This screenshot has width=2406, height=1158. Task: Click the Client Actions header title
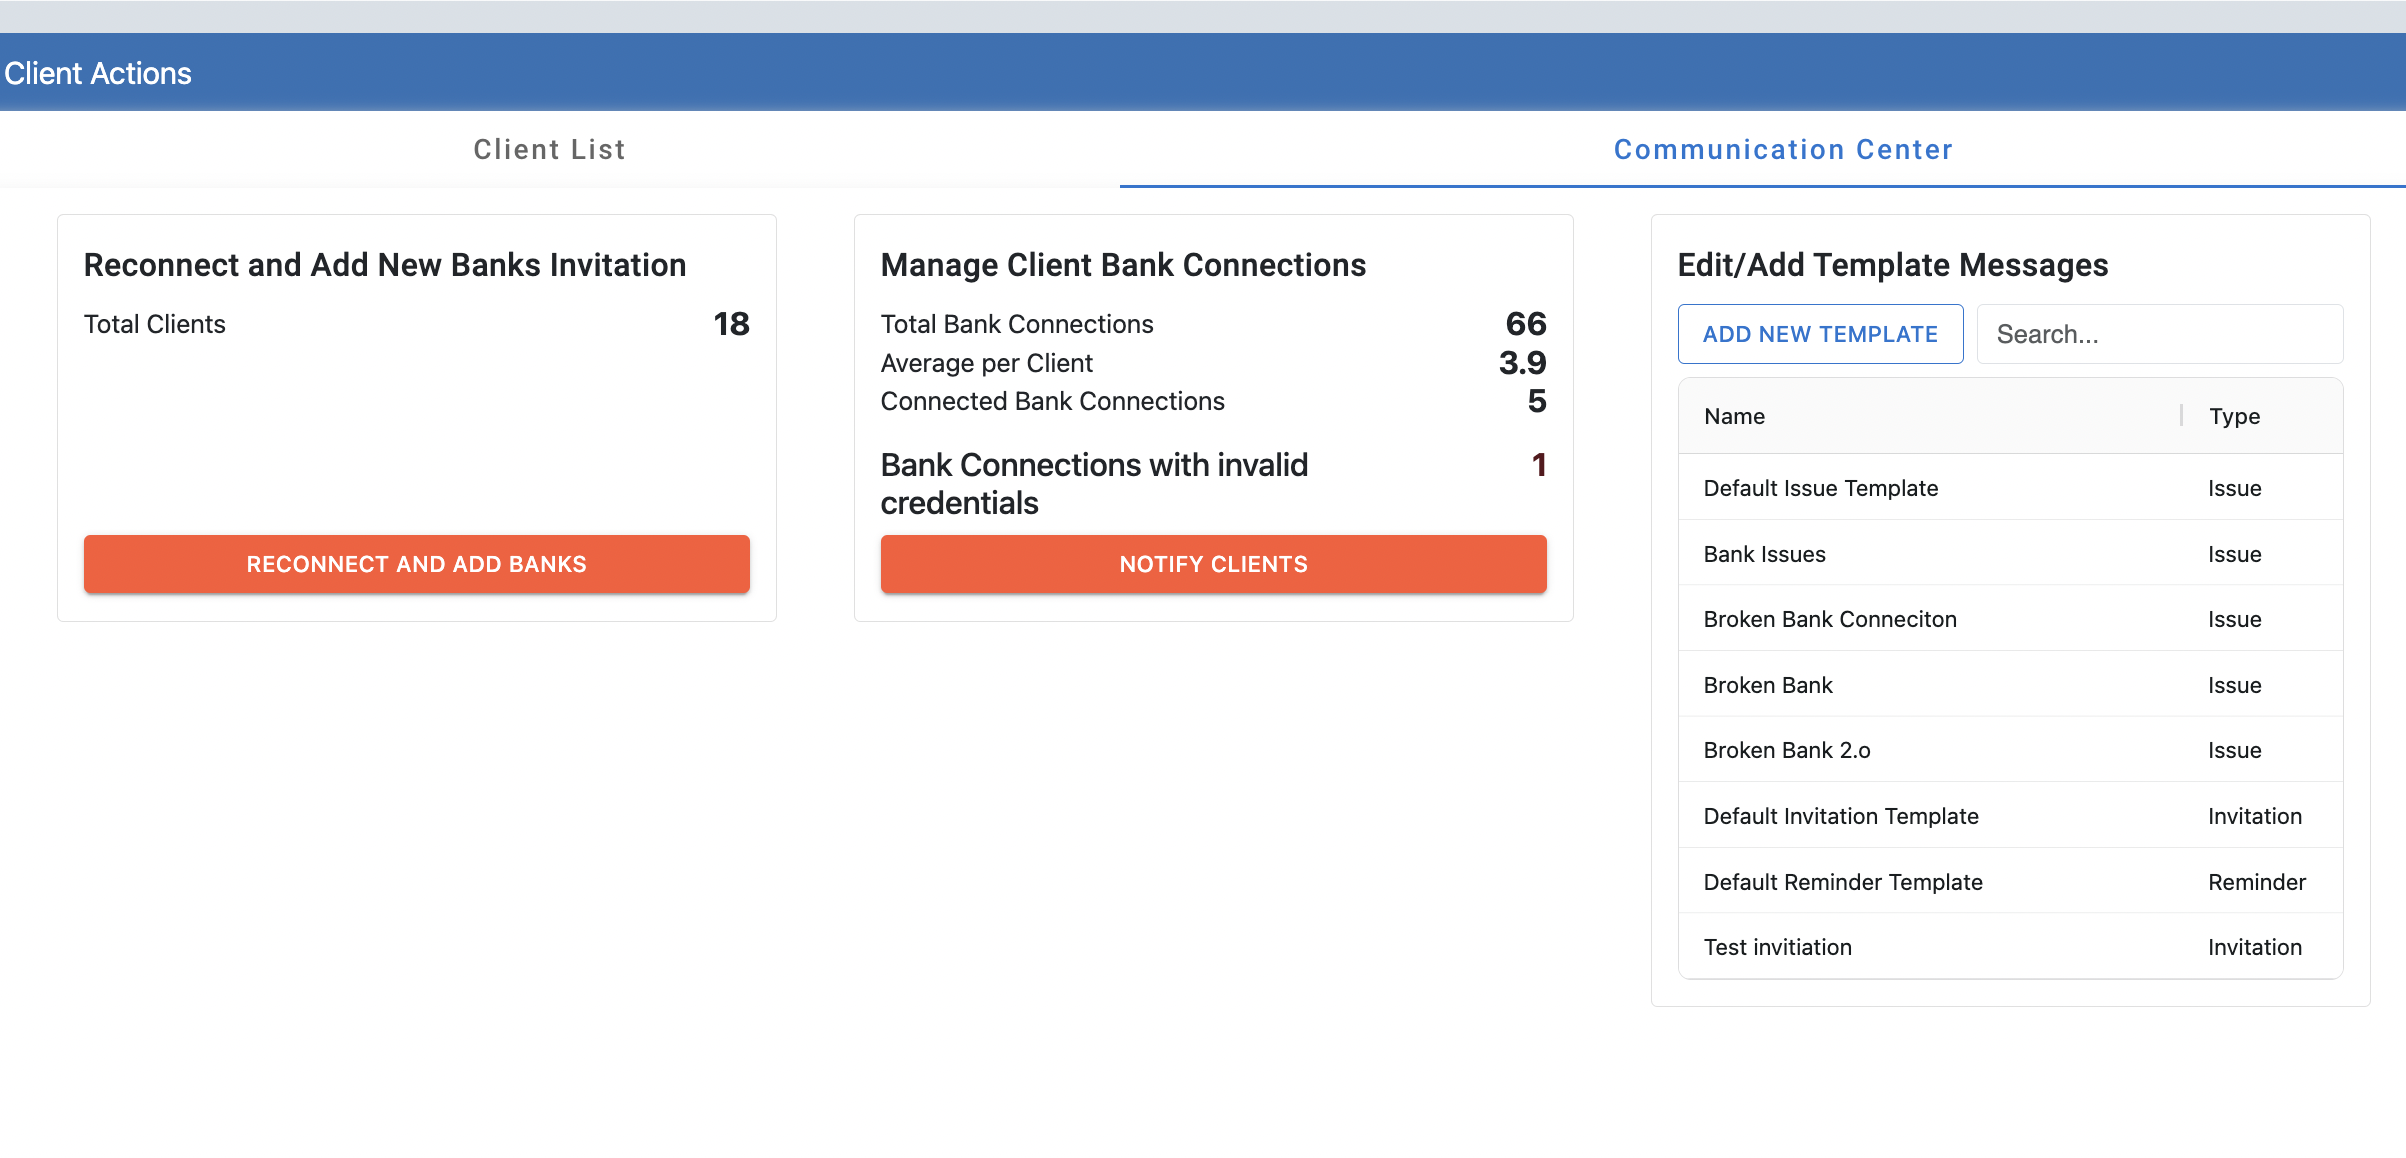(98, 73)
